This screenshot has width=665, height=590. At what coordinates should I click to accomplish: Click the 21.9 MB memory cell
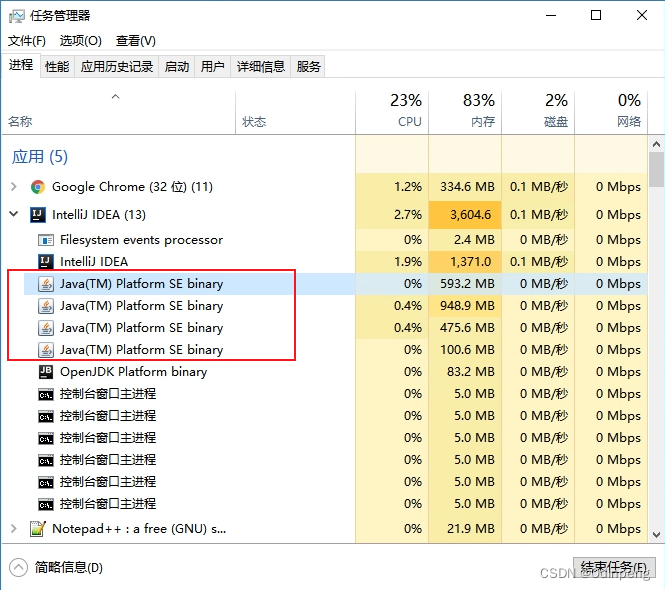tap(465, 529)
